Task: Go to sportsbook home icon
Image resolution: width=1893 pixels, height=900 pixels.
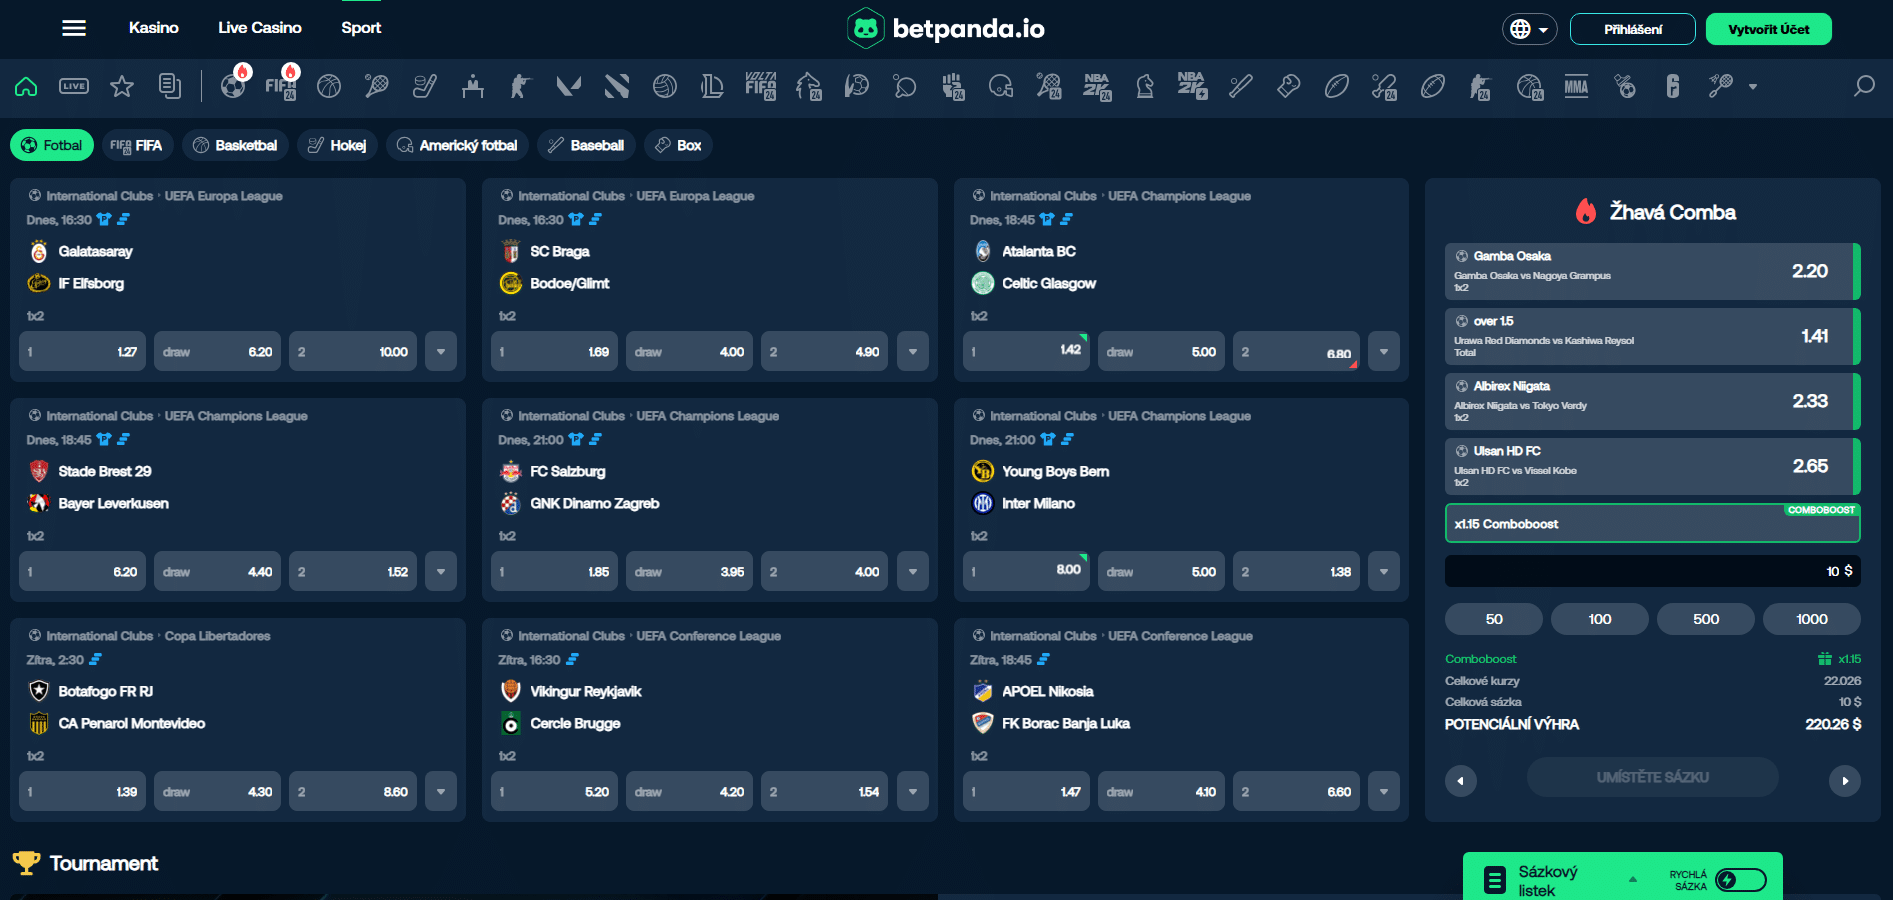Action: 26,87
